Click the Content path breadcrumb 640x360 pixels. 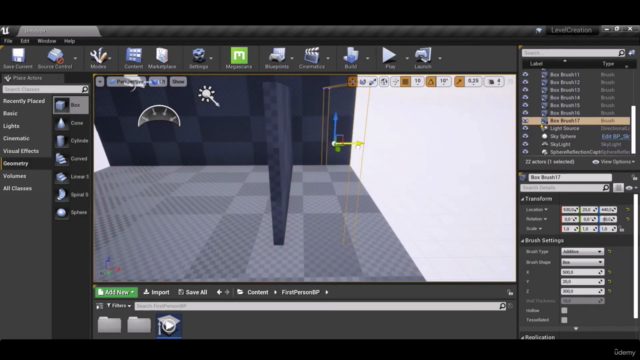point(258,292)
